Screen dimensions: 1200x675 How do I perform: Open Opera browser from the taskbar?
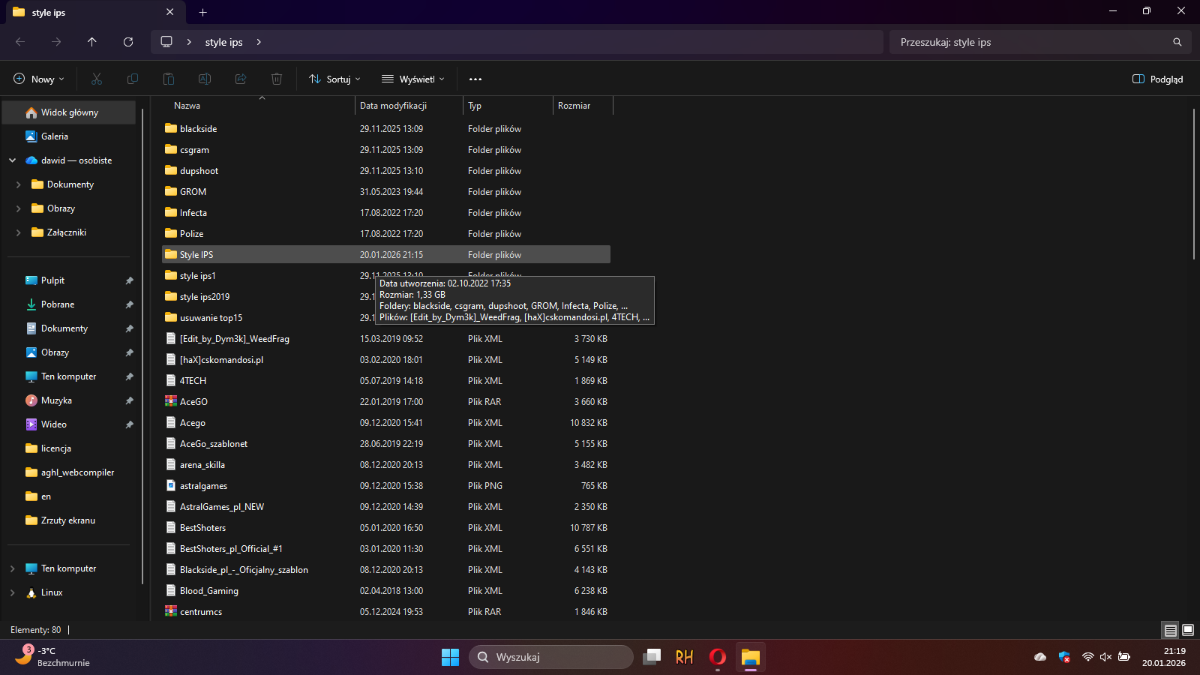[x=717, y=657]
